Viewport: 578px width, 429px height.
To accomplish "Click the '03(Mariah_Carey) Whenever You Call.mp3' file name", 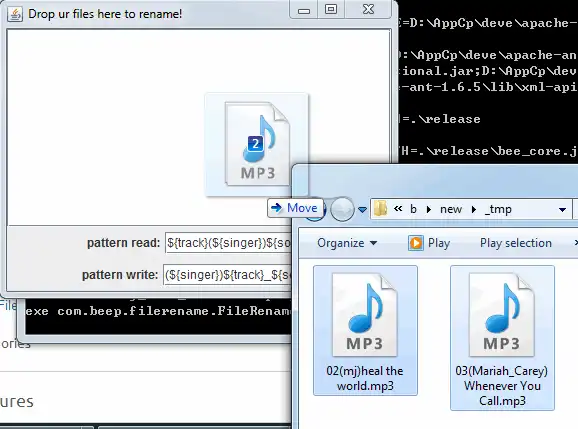I will (502, 386).
